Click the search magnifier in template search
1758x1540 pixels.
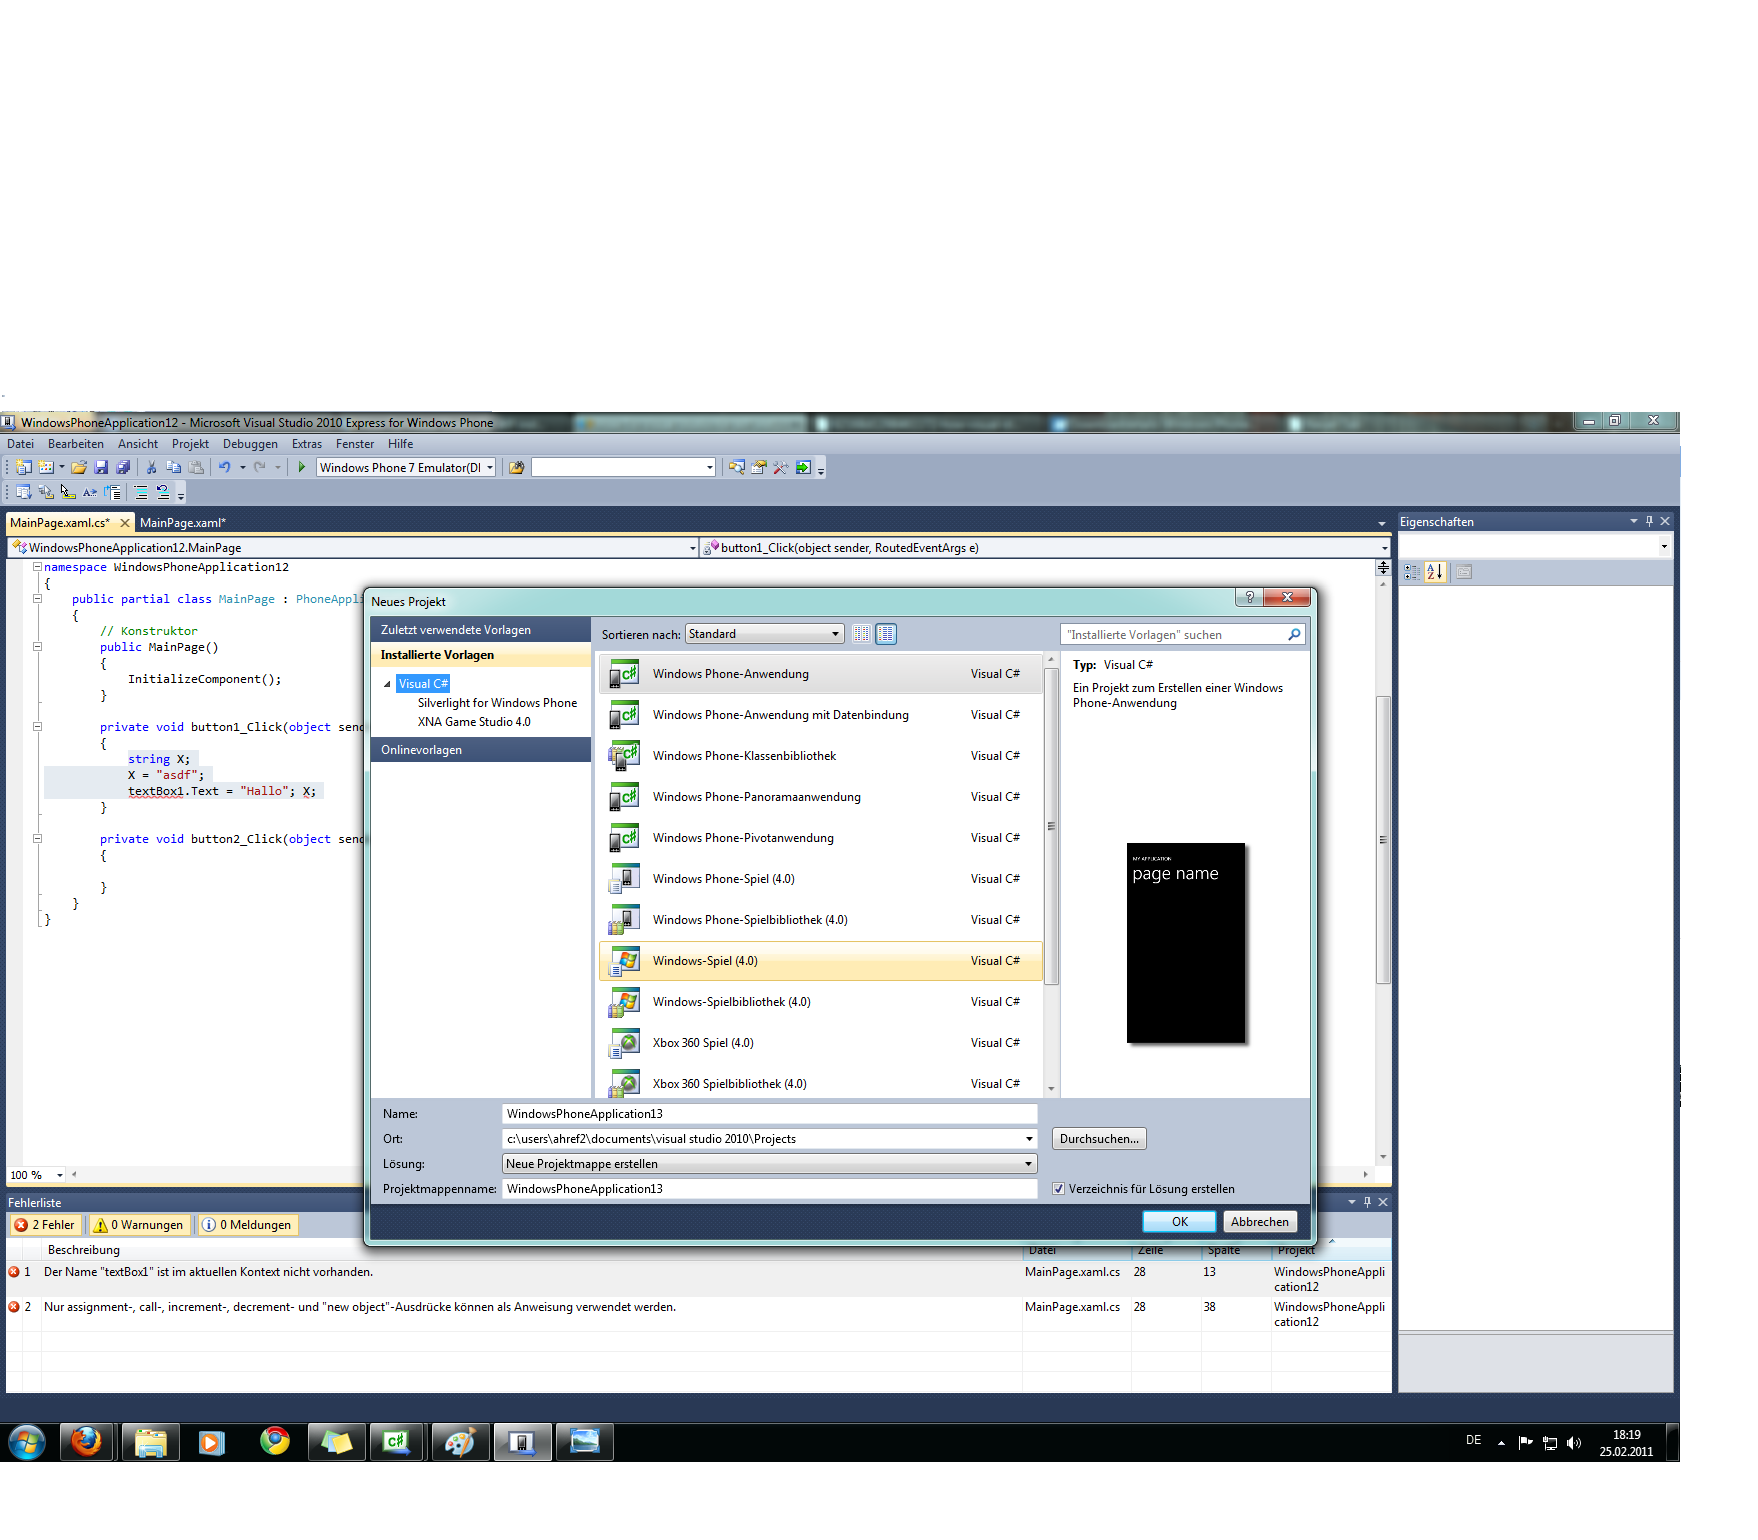(x=1294, y=634)
